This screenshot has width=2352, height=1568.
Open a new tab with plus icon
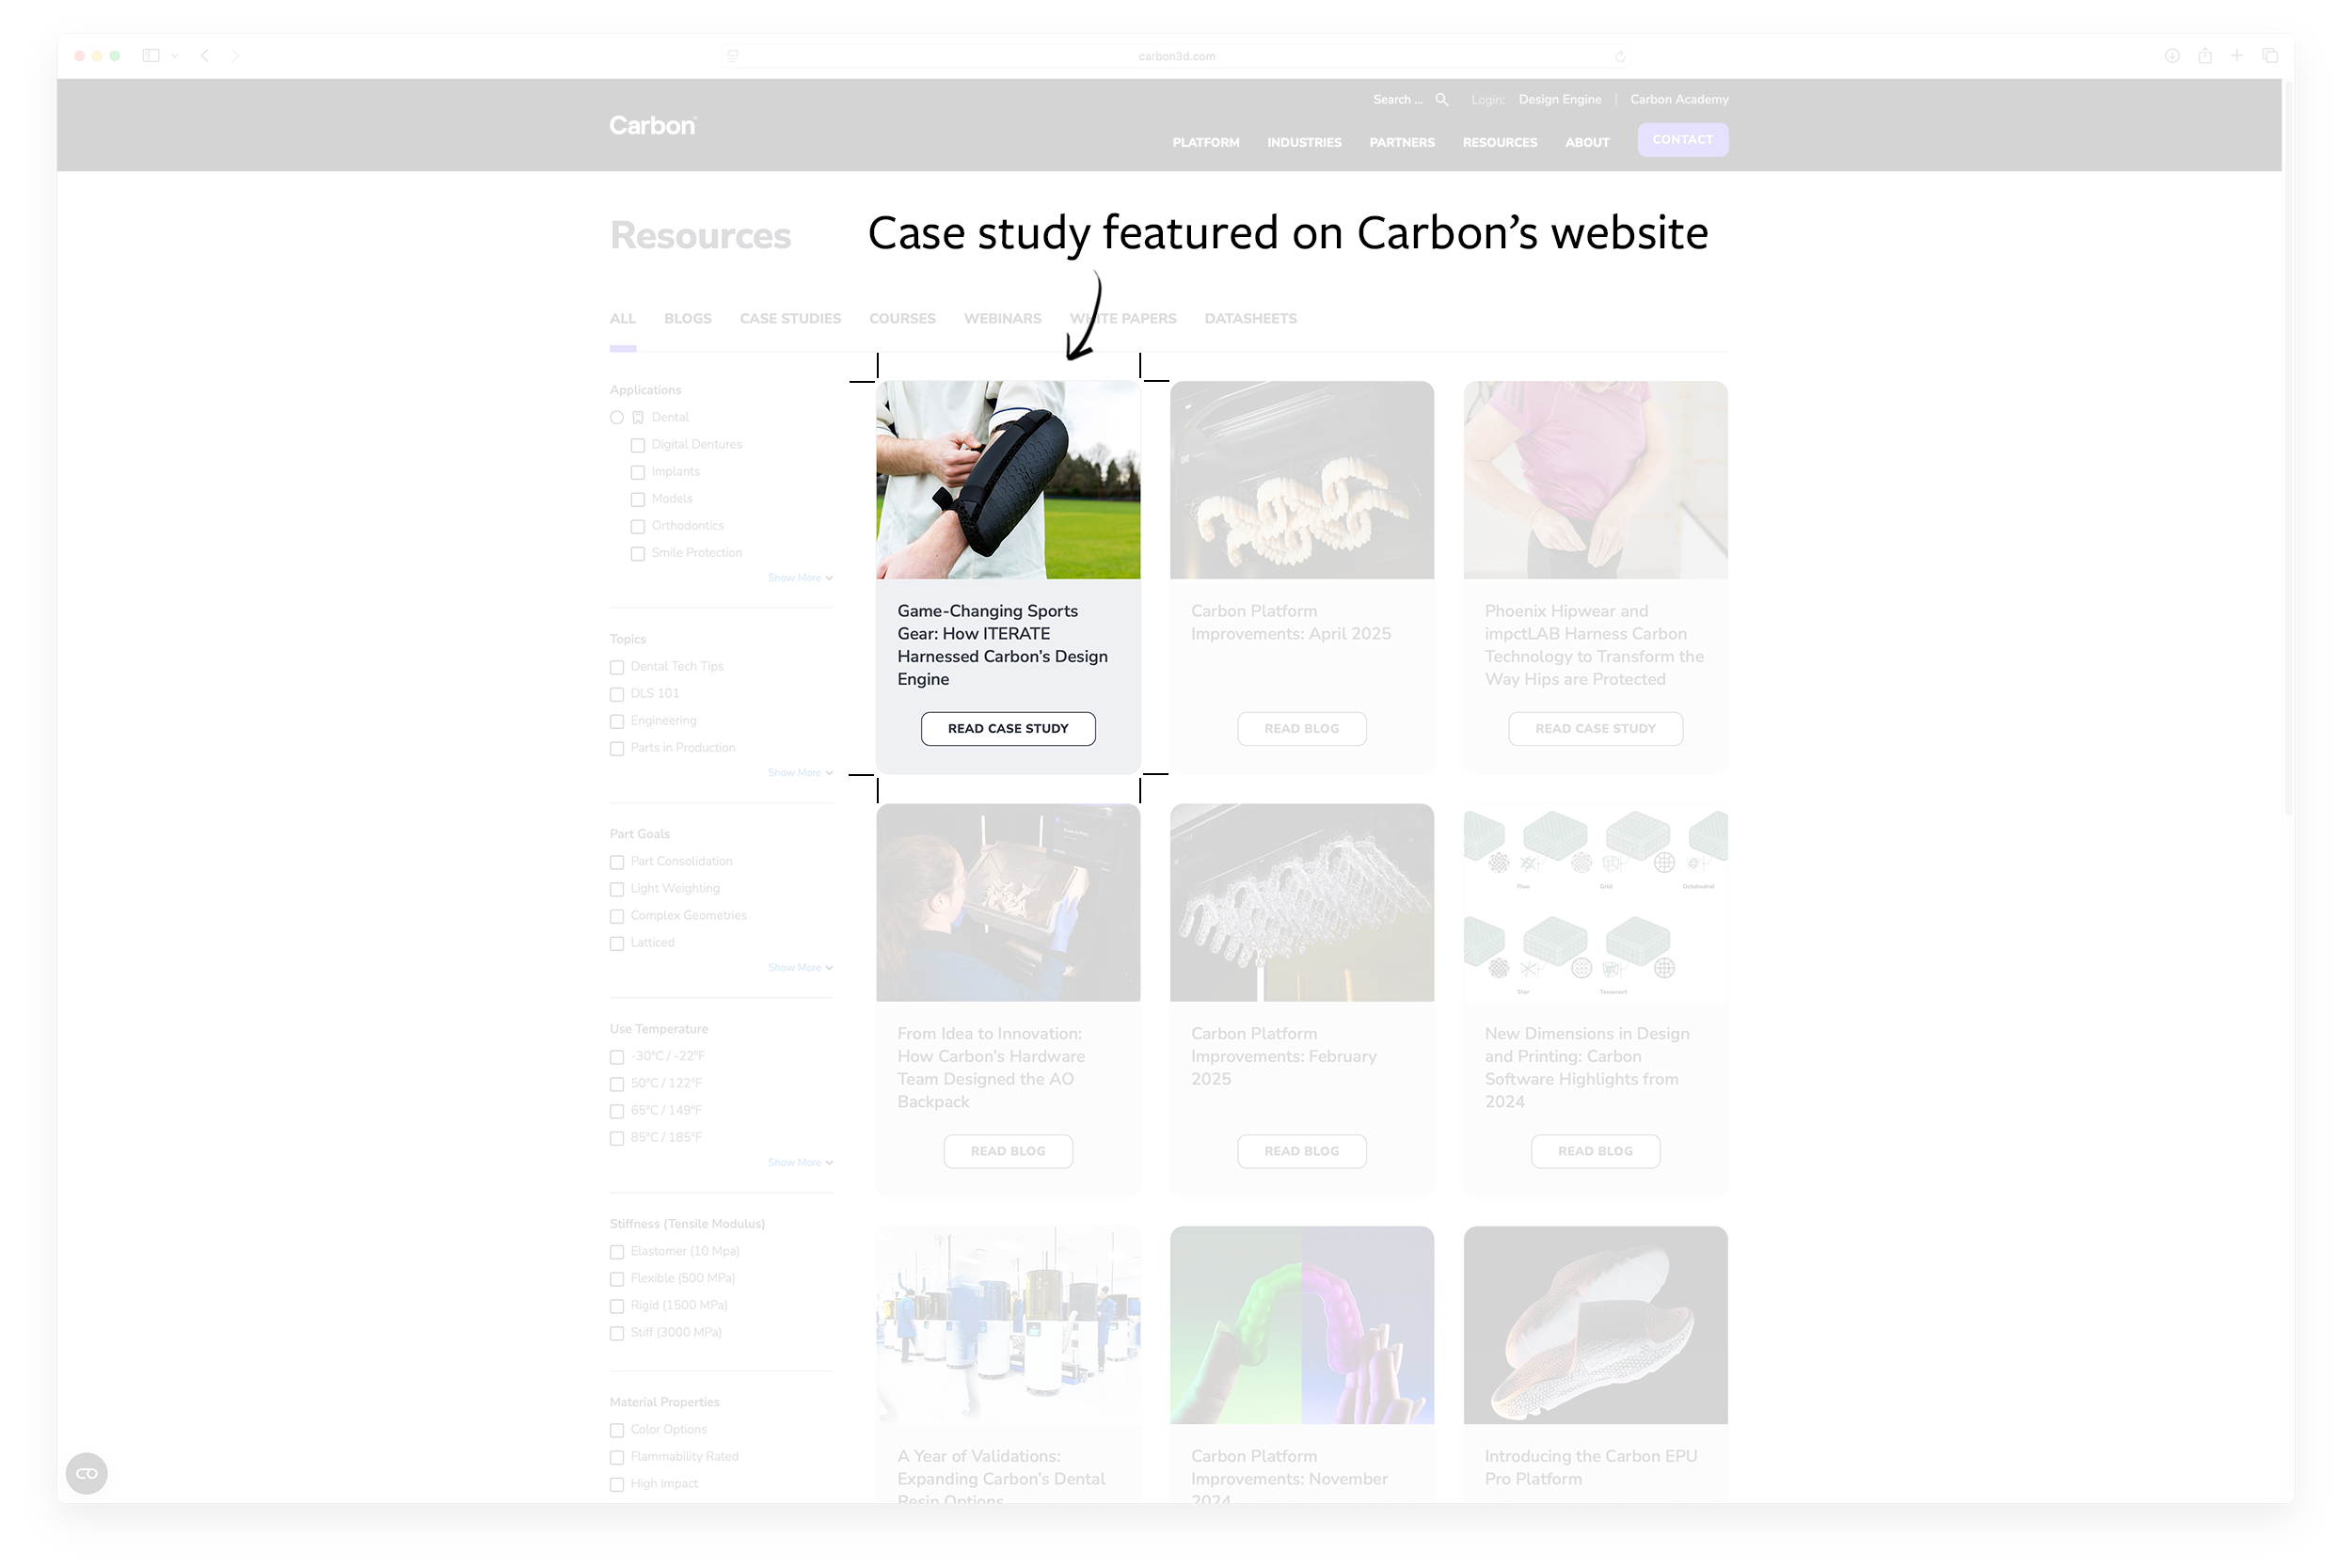pos(2237,56)
